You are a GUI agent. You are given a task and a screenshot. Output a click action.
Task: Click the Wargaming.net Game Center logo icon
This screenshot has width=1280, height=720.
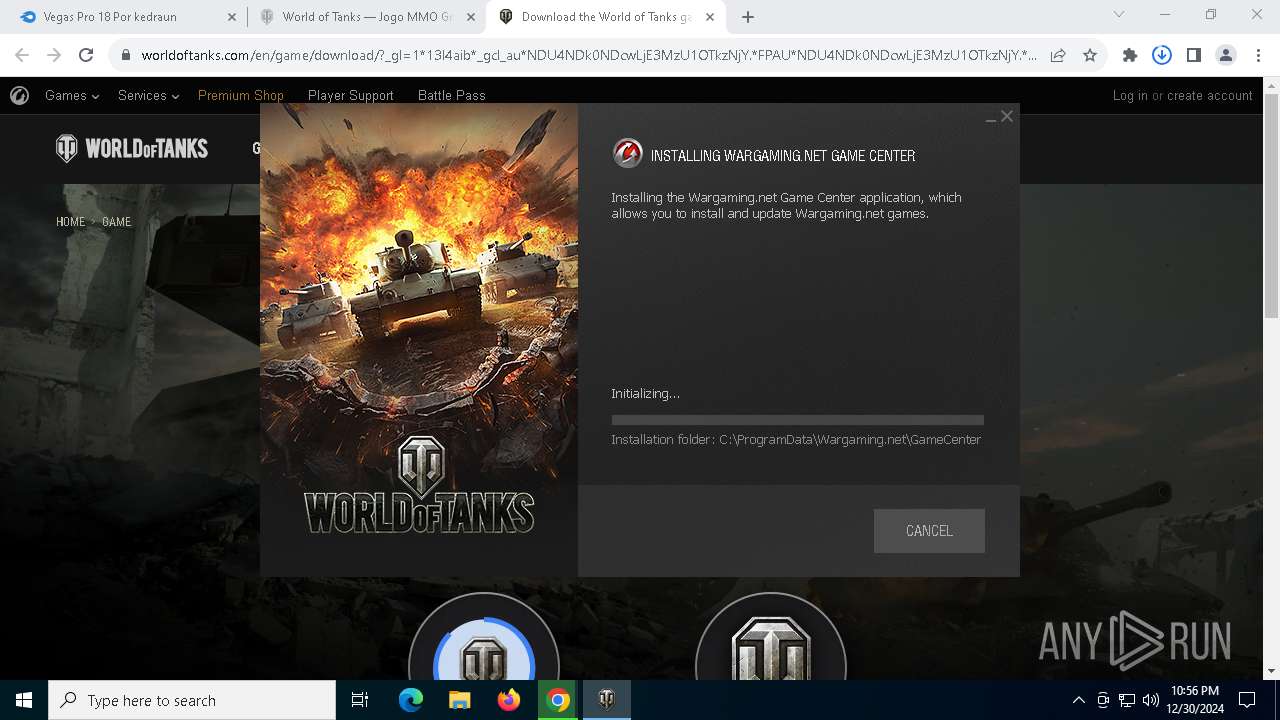(x=627, y=153)
